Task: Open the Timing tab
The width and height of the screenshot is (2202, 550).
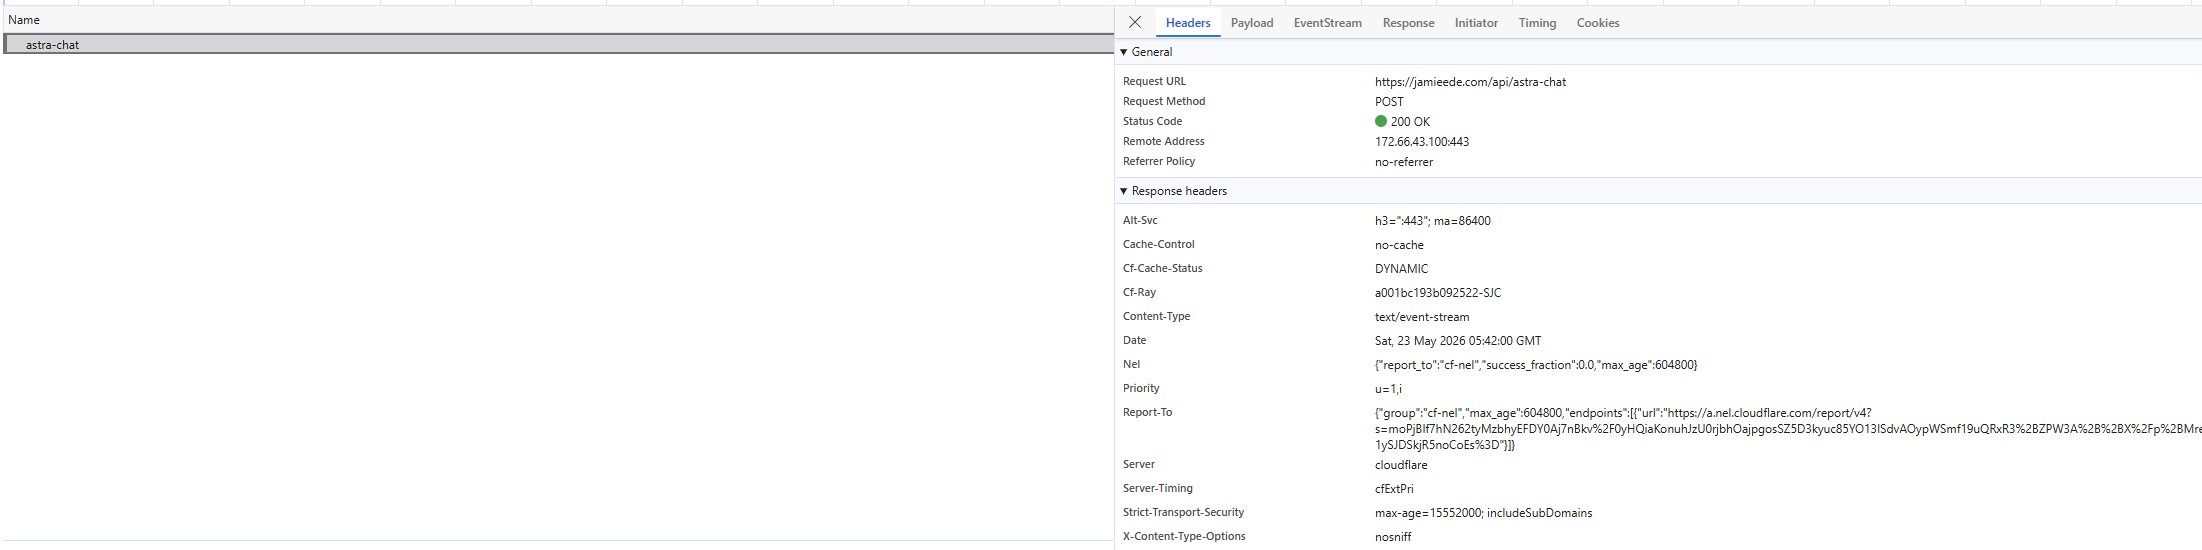Action: (1537, 23)
